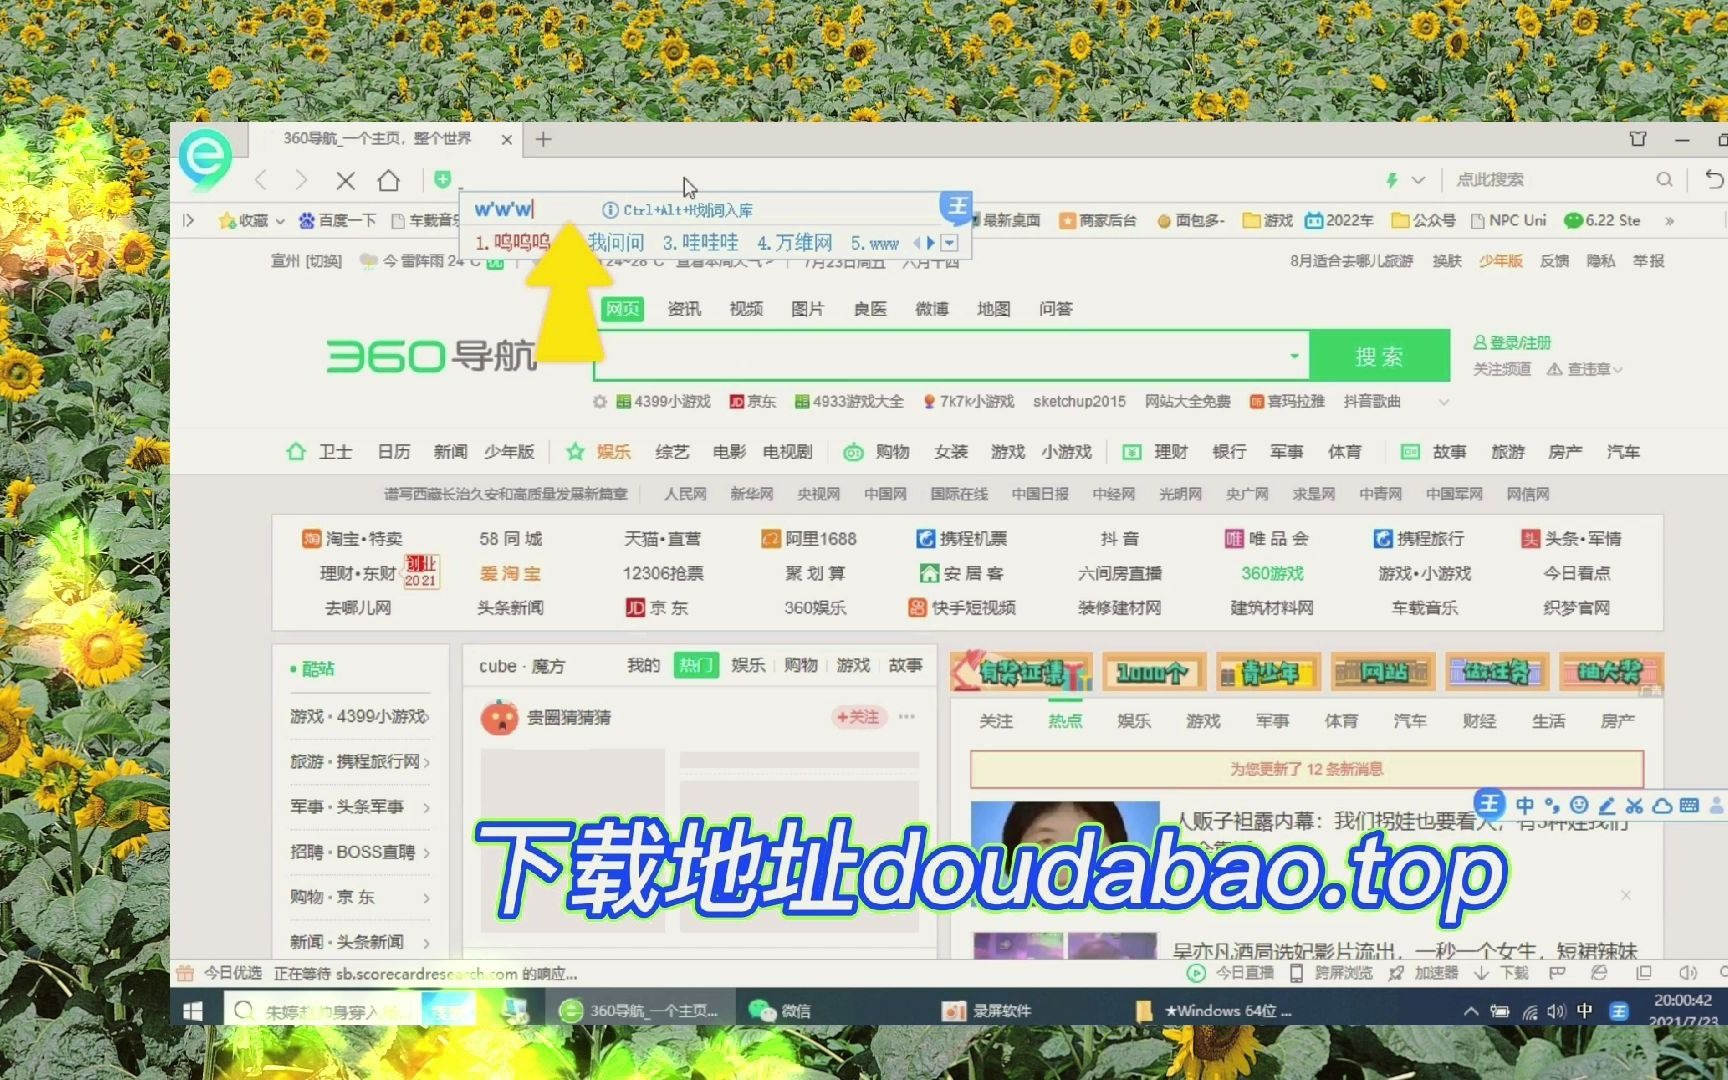Open the 携程机票 site link
The height and width of the screenshot is (1080, 1728).
tap(962, 538)
